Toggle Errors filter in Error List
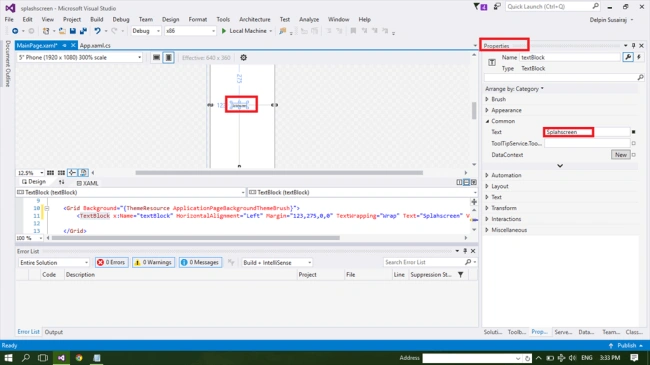650x365 pixels. click(112, 262)
